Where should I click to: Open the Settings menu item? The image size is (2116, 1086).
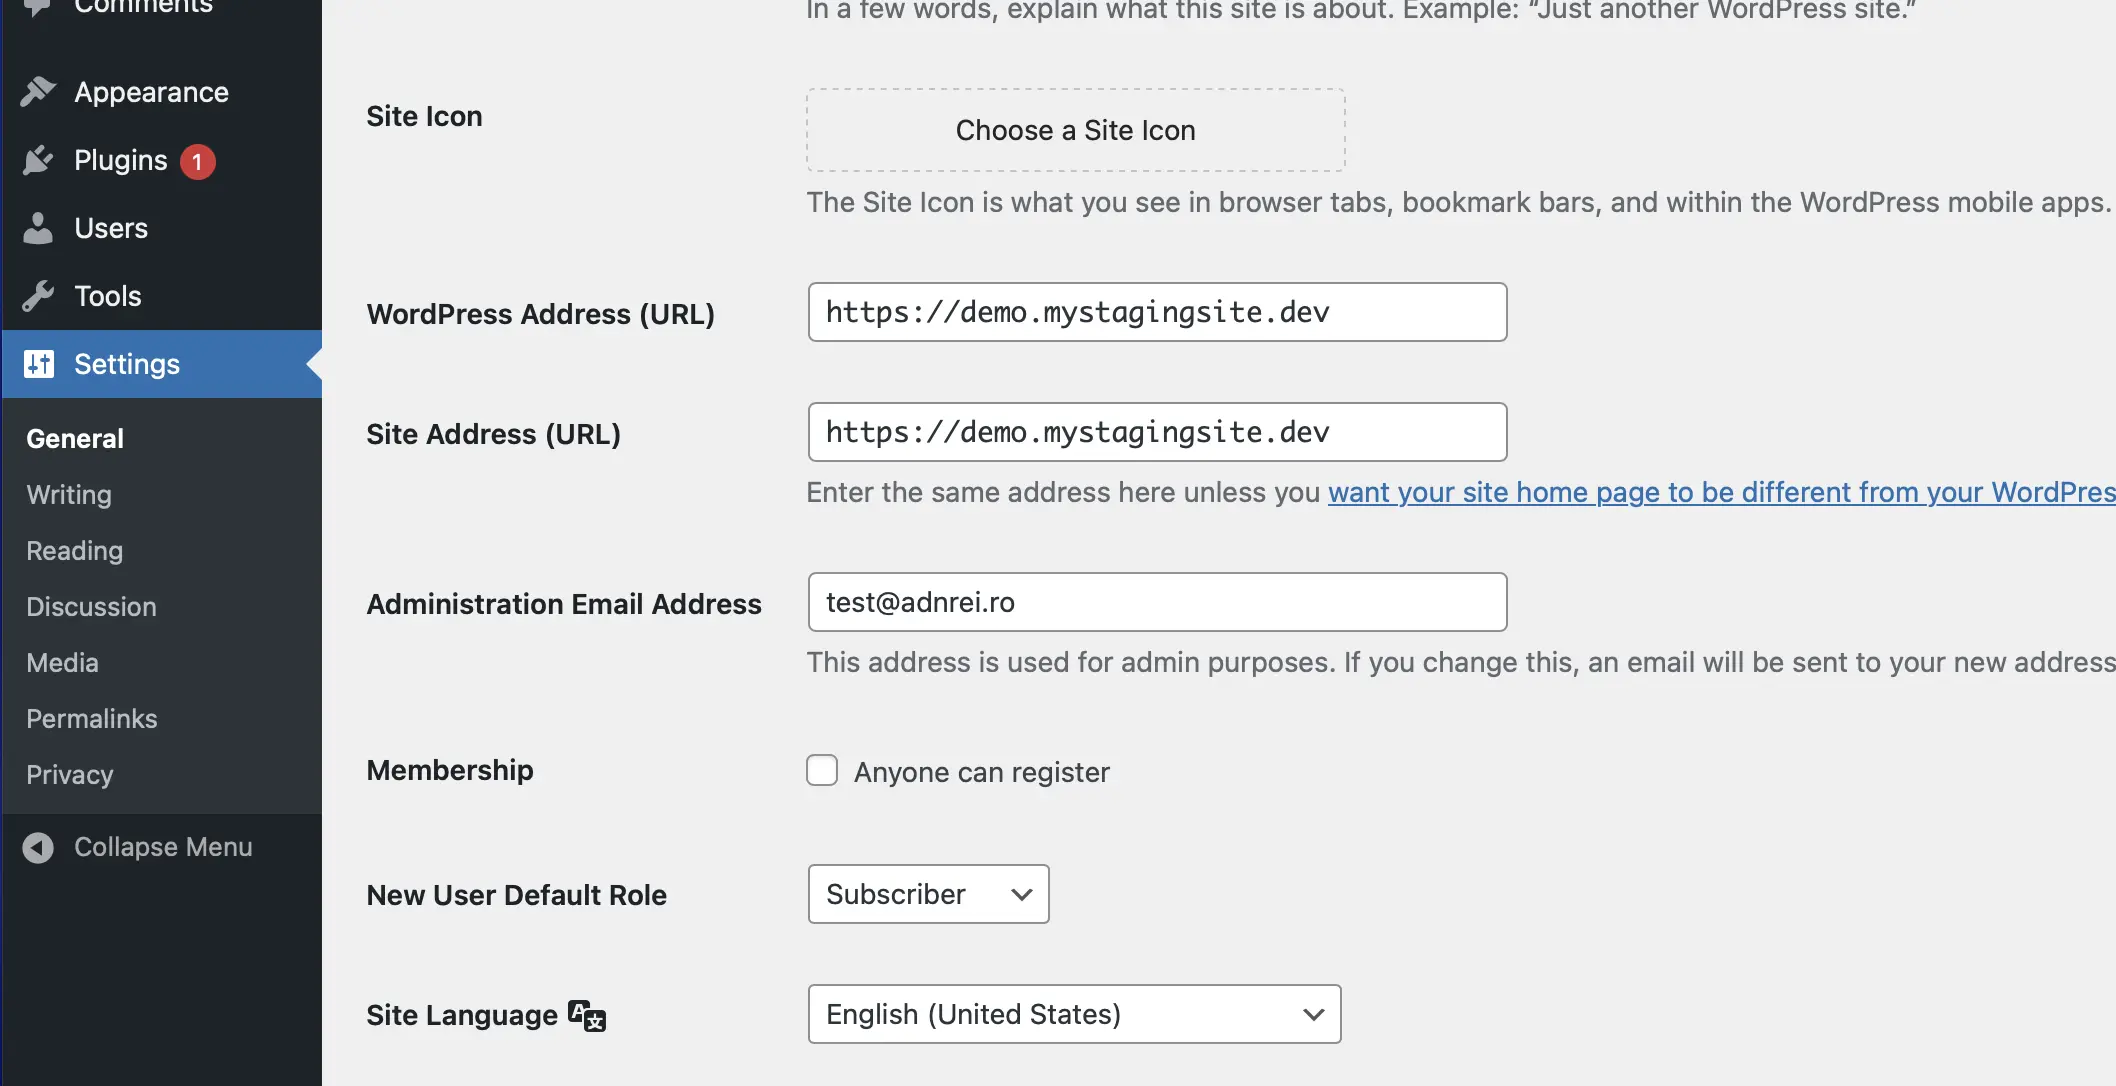click(x=162, y=364)
